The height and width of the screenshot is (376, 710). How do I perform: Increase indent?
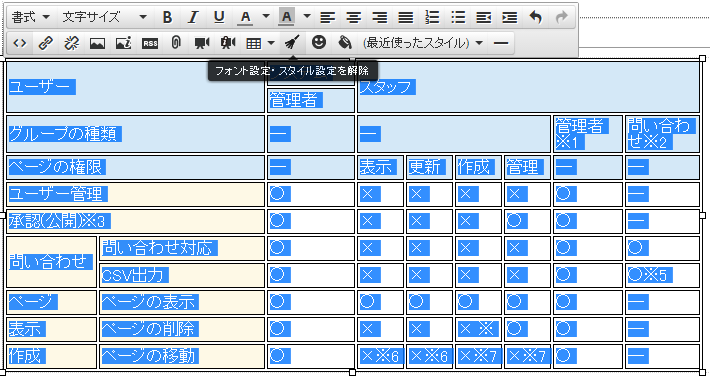point(510,17)
